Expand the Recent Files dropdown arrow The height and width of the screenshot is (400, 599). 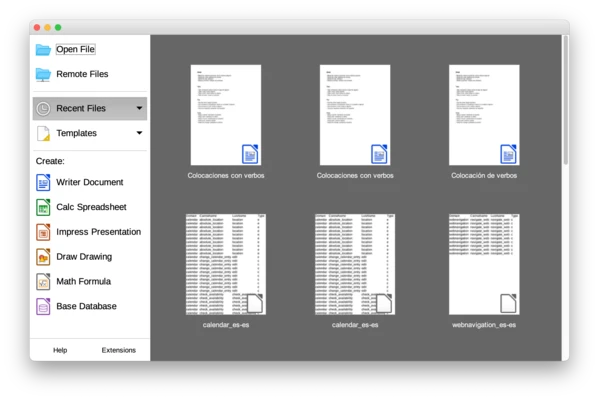[x=139, y=109]
